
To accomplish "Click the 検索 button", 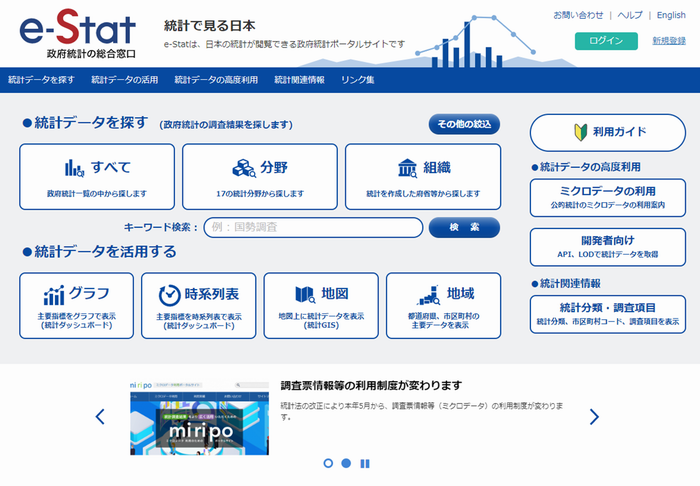I will (x=464, y=227).
